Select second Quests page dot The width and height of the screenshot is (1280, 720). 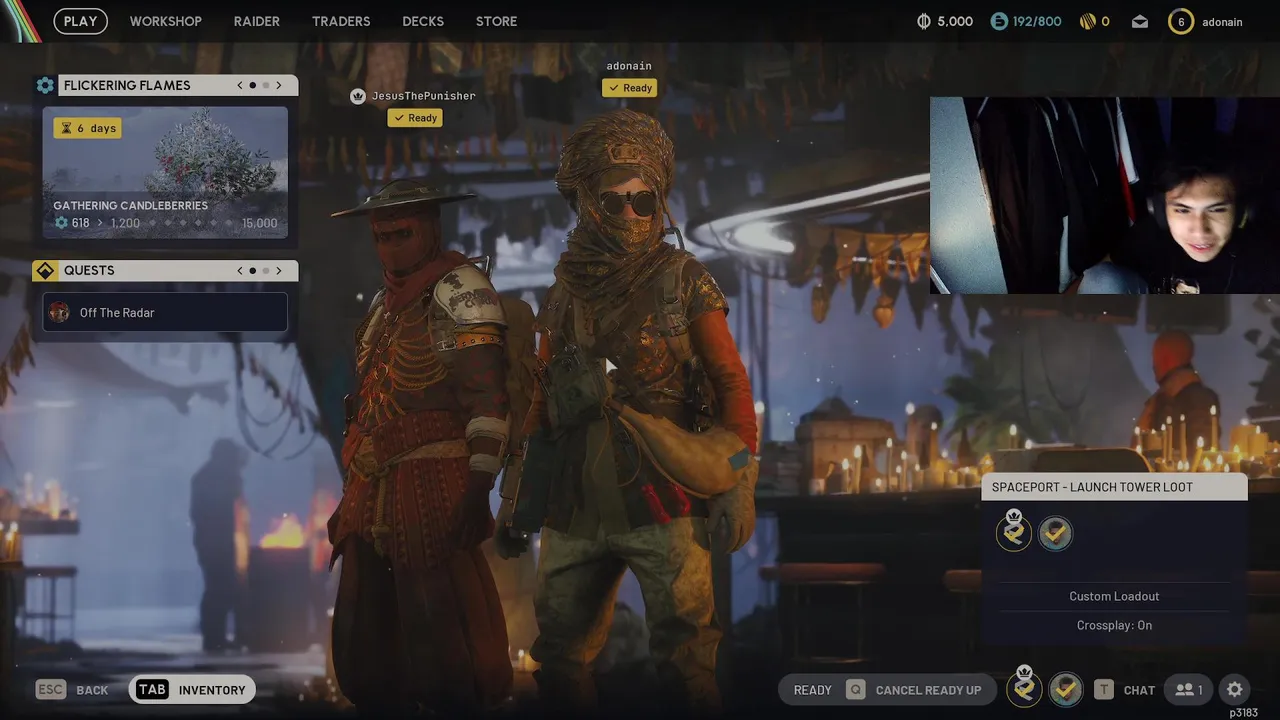(x=266, y=271)
